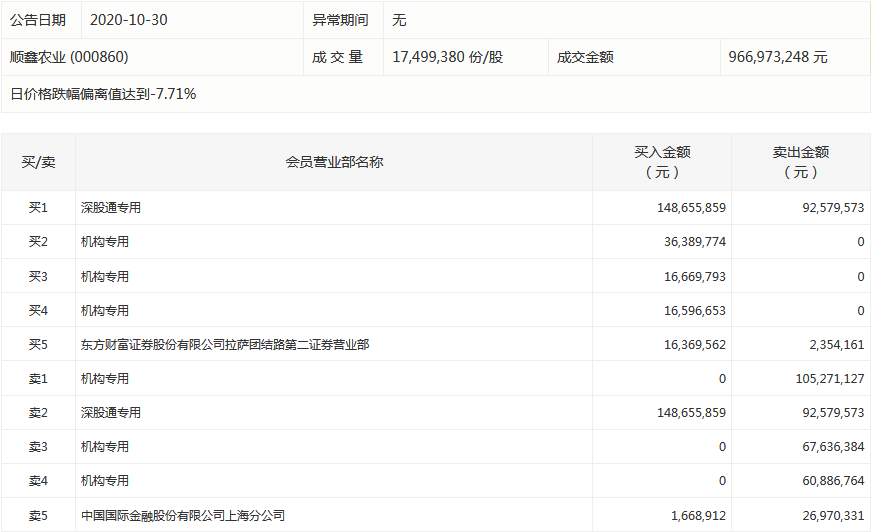Click the 会员营业部名称 column header
Image resolution: width=872 pixels, height=532 pixels.
click(x=334, y=162)
